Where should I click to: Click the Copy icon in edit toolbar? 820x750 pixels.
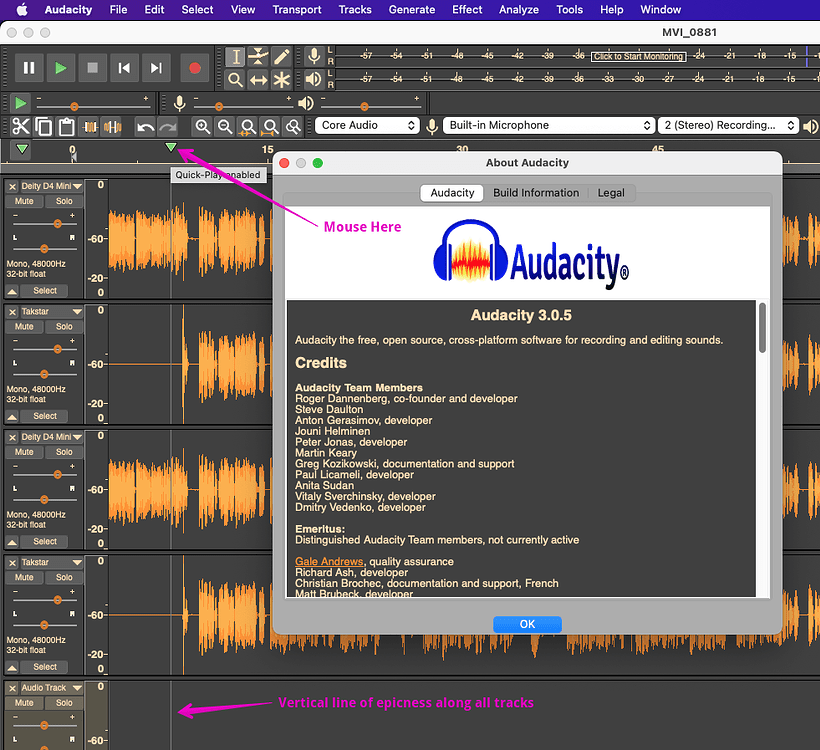click(43, 127)
